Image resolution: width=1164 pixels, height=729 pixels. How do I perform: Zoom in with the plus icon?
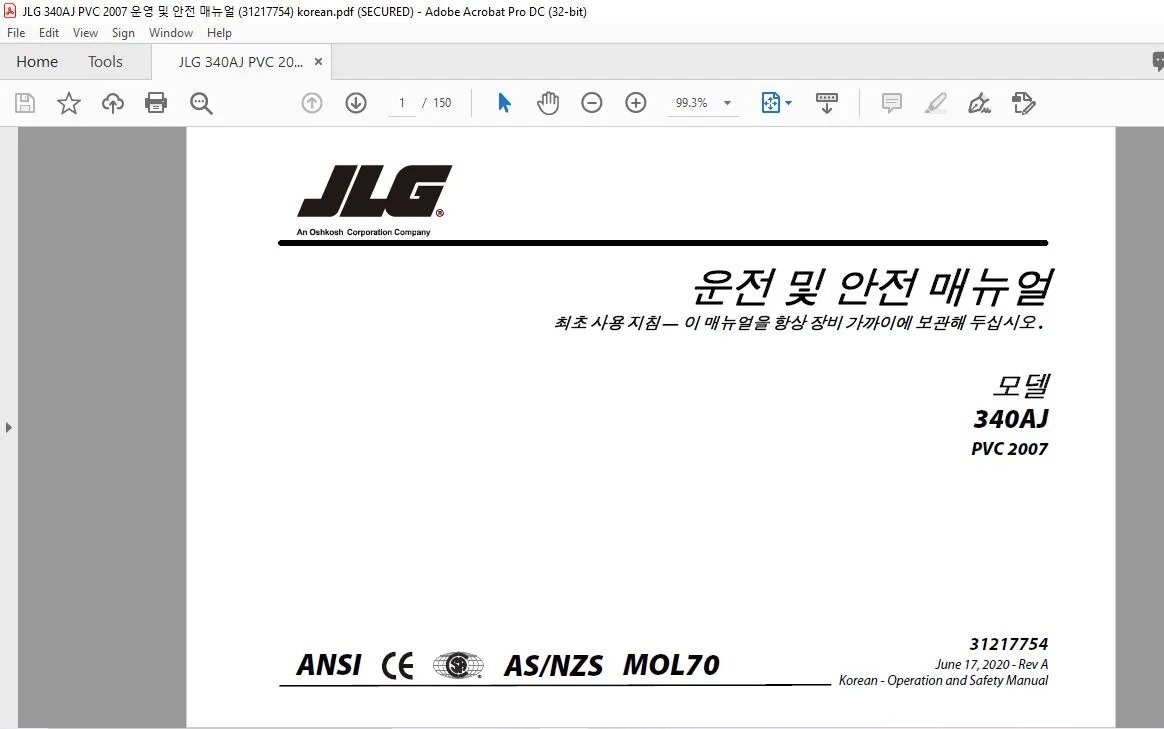635,103
